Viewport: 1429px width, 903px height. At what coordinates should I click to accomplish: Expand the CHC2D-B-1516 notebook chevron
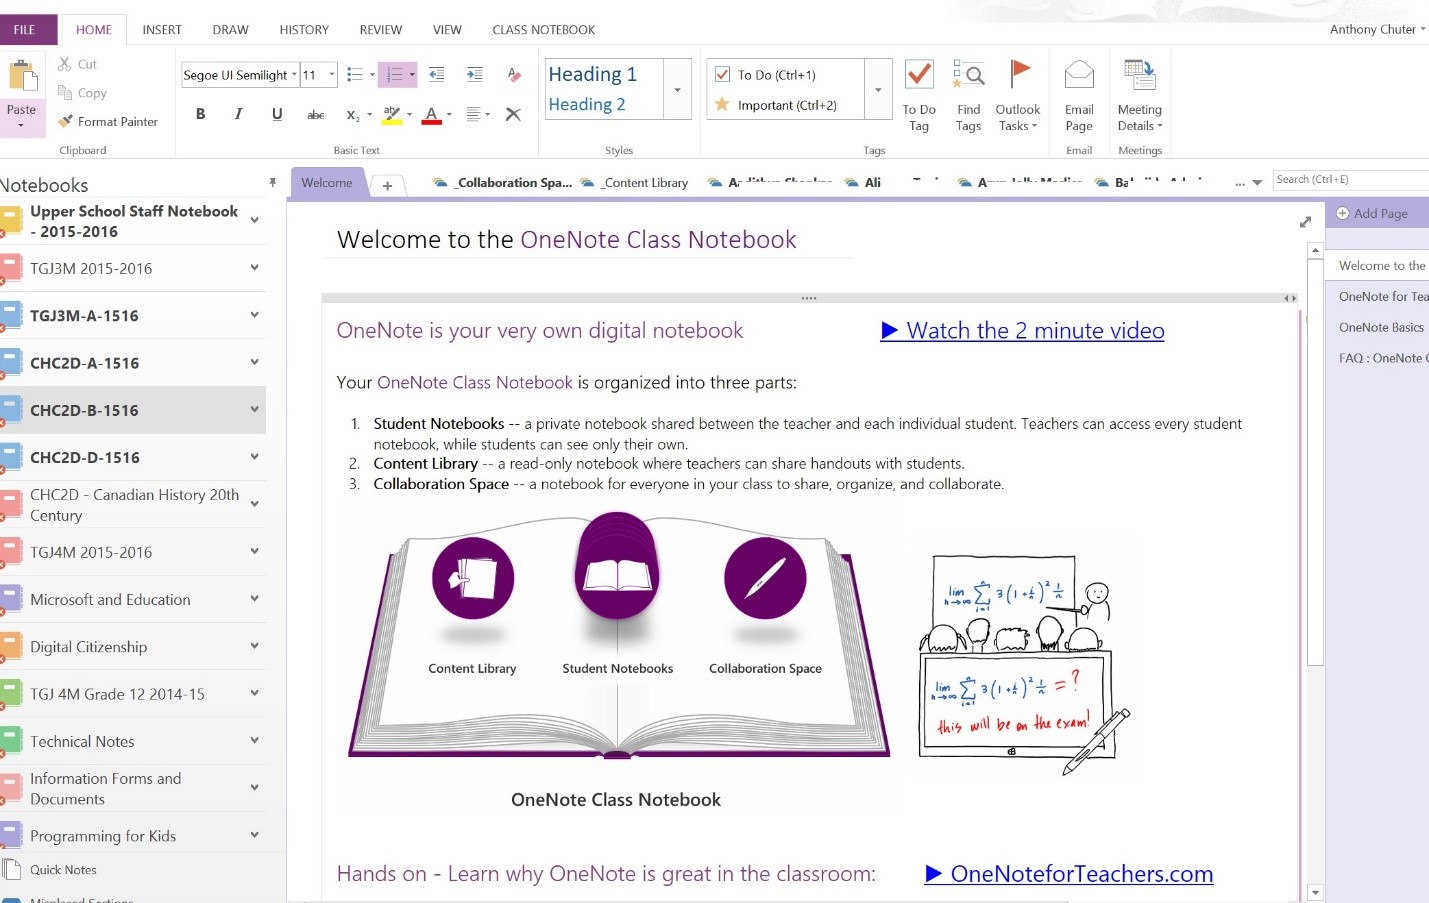point(255,410)
